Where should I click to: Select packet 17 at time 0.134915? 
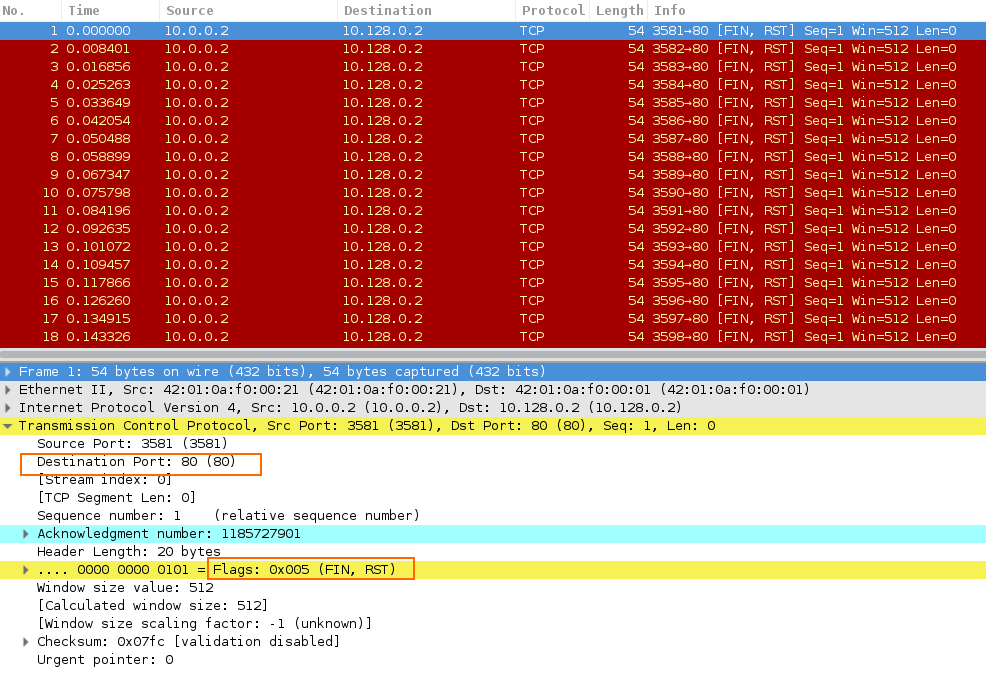click(493, 318)
